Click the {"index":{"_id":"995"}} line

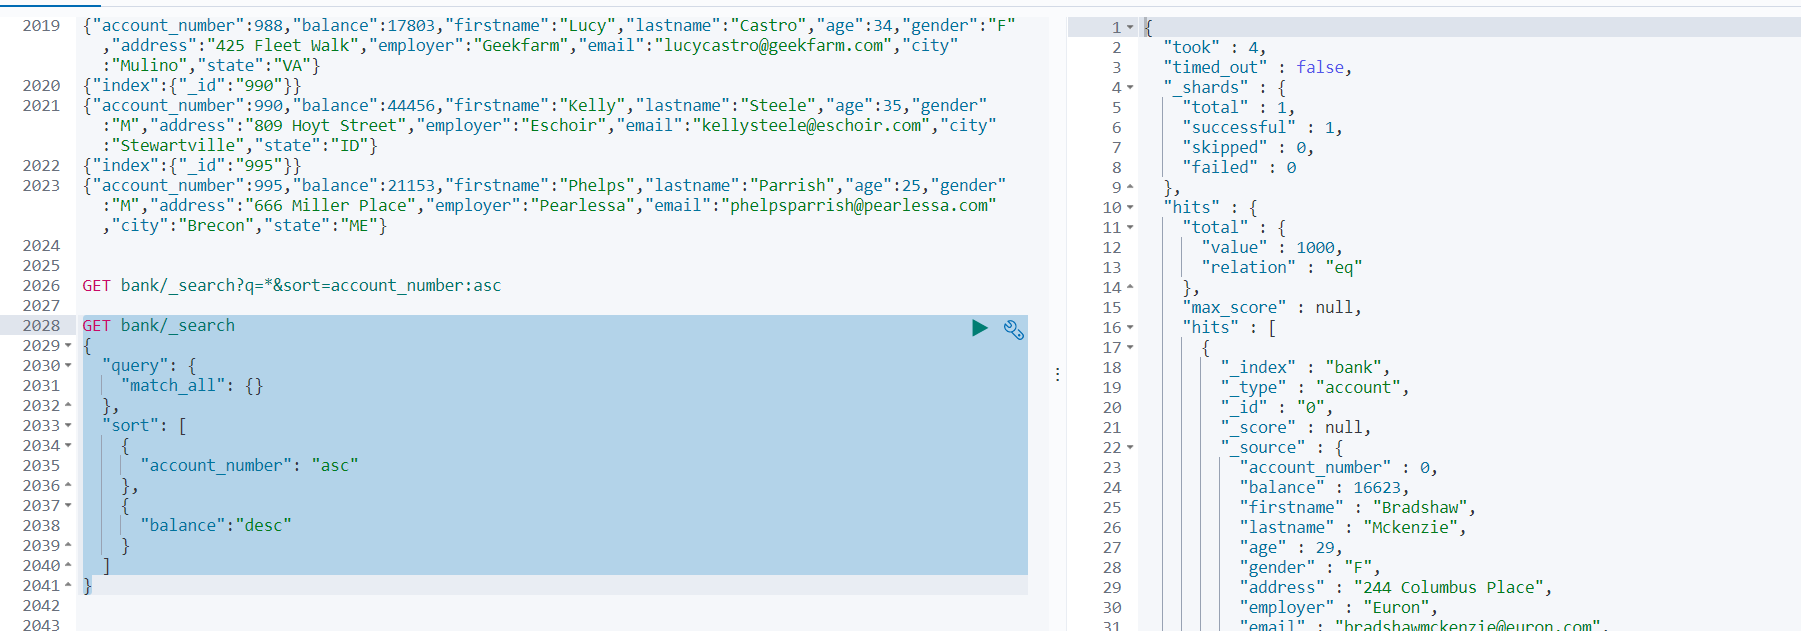(192, 166)
